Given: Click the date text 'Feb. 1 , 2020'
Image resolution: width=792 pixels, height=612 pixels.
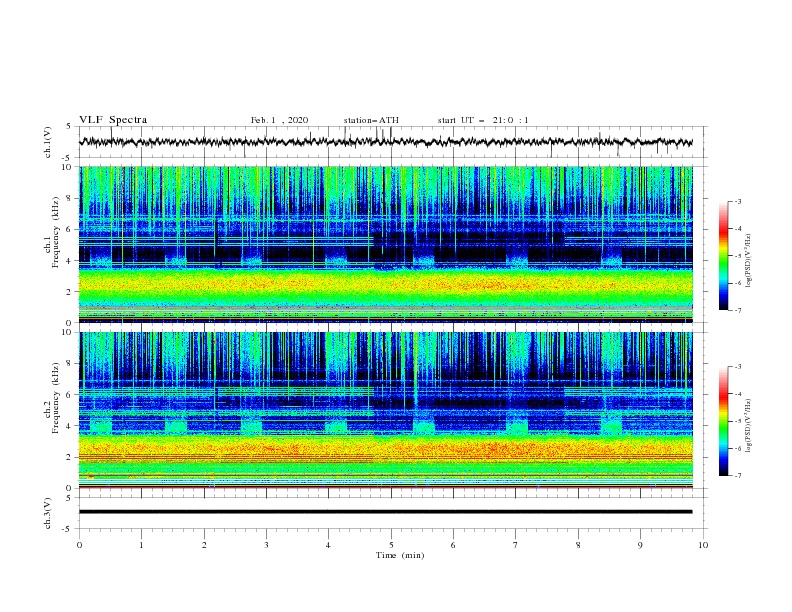Looking at the screenshot, I should [279, 120].
